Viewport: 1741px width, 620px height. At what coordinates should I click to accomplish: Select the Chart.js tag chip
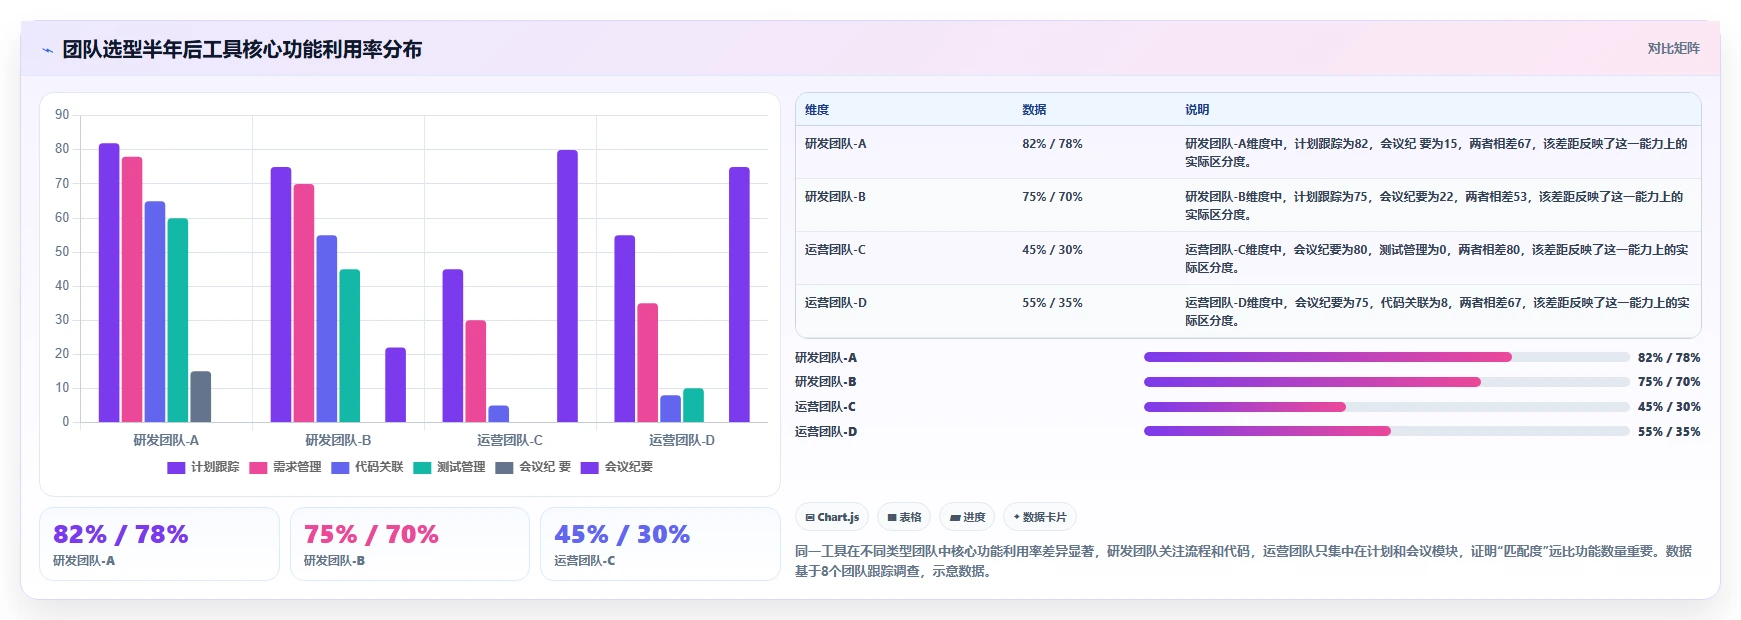(x=832, y=517)
